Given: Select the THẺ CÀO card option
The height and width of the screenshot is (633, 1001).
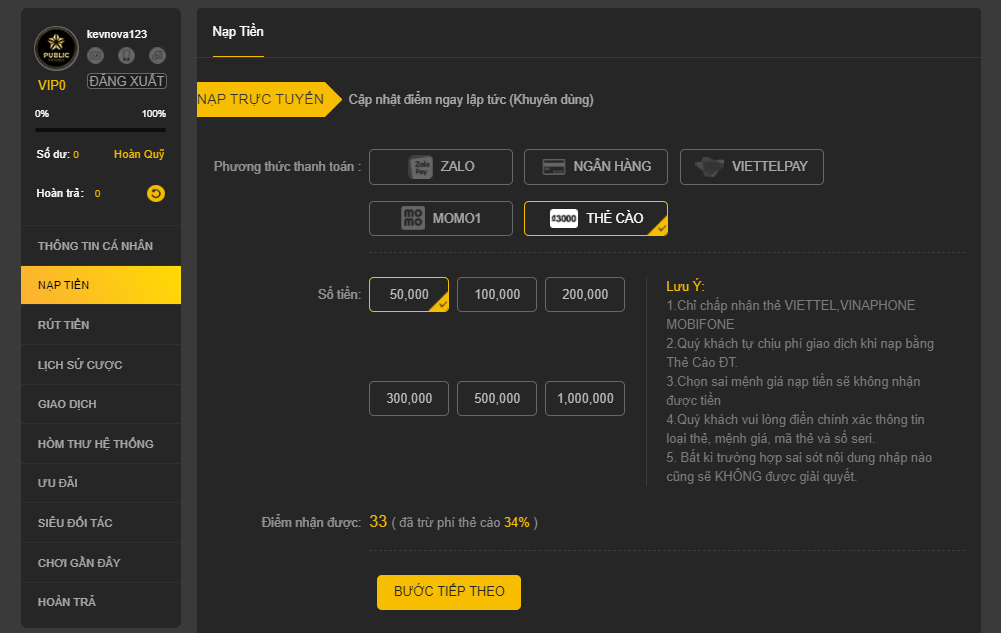Looking at the screenshot, I should [x=596, y=218].
